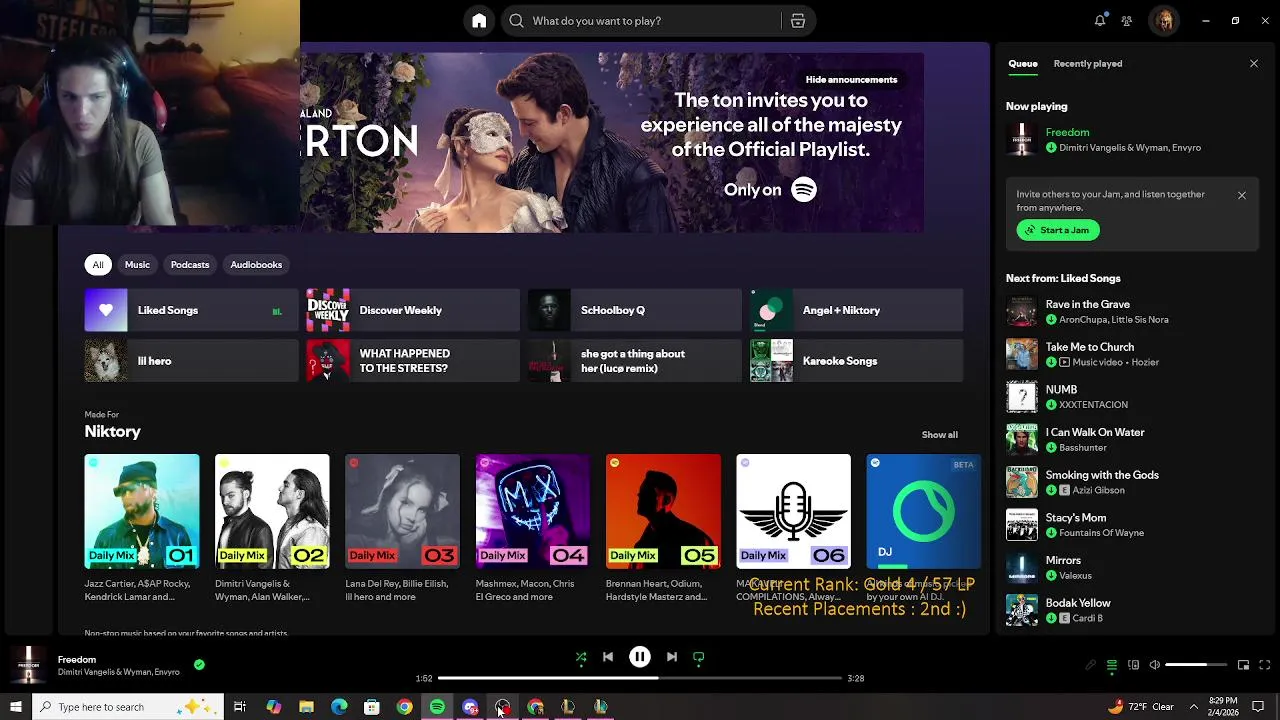Viewport: 1280px width, 720px height.
Task: Seek on the song progress bar
Action: 640,678
